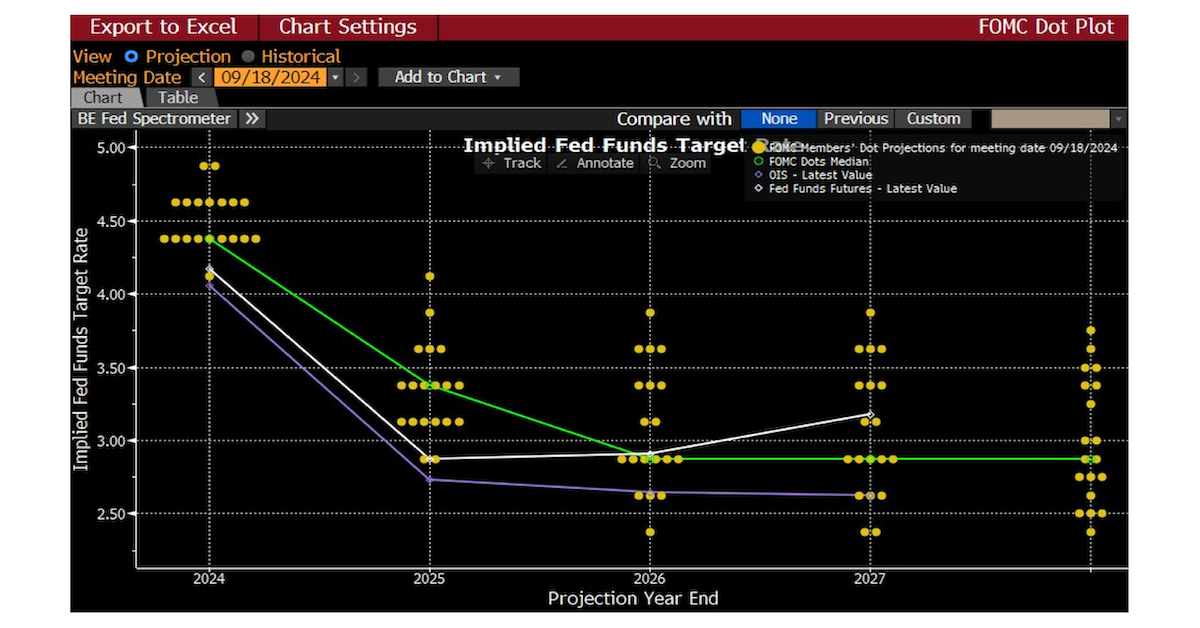
Task: Switch to the Table tab
Action: coord(178,98)
